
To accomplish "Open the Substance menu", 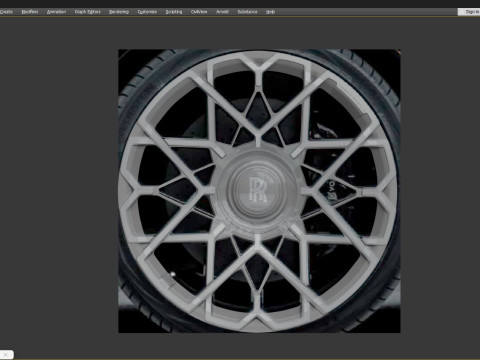I will point(247,12).
